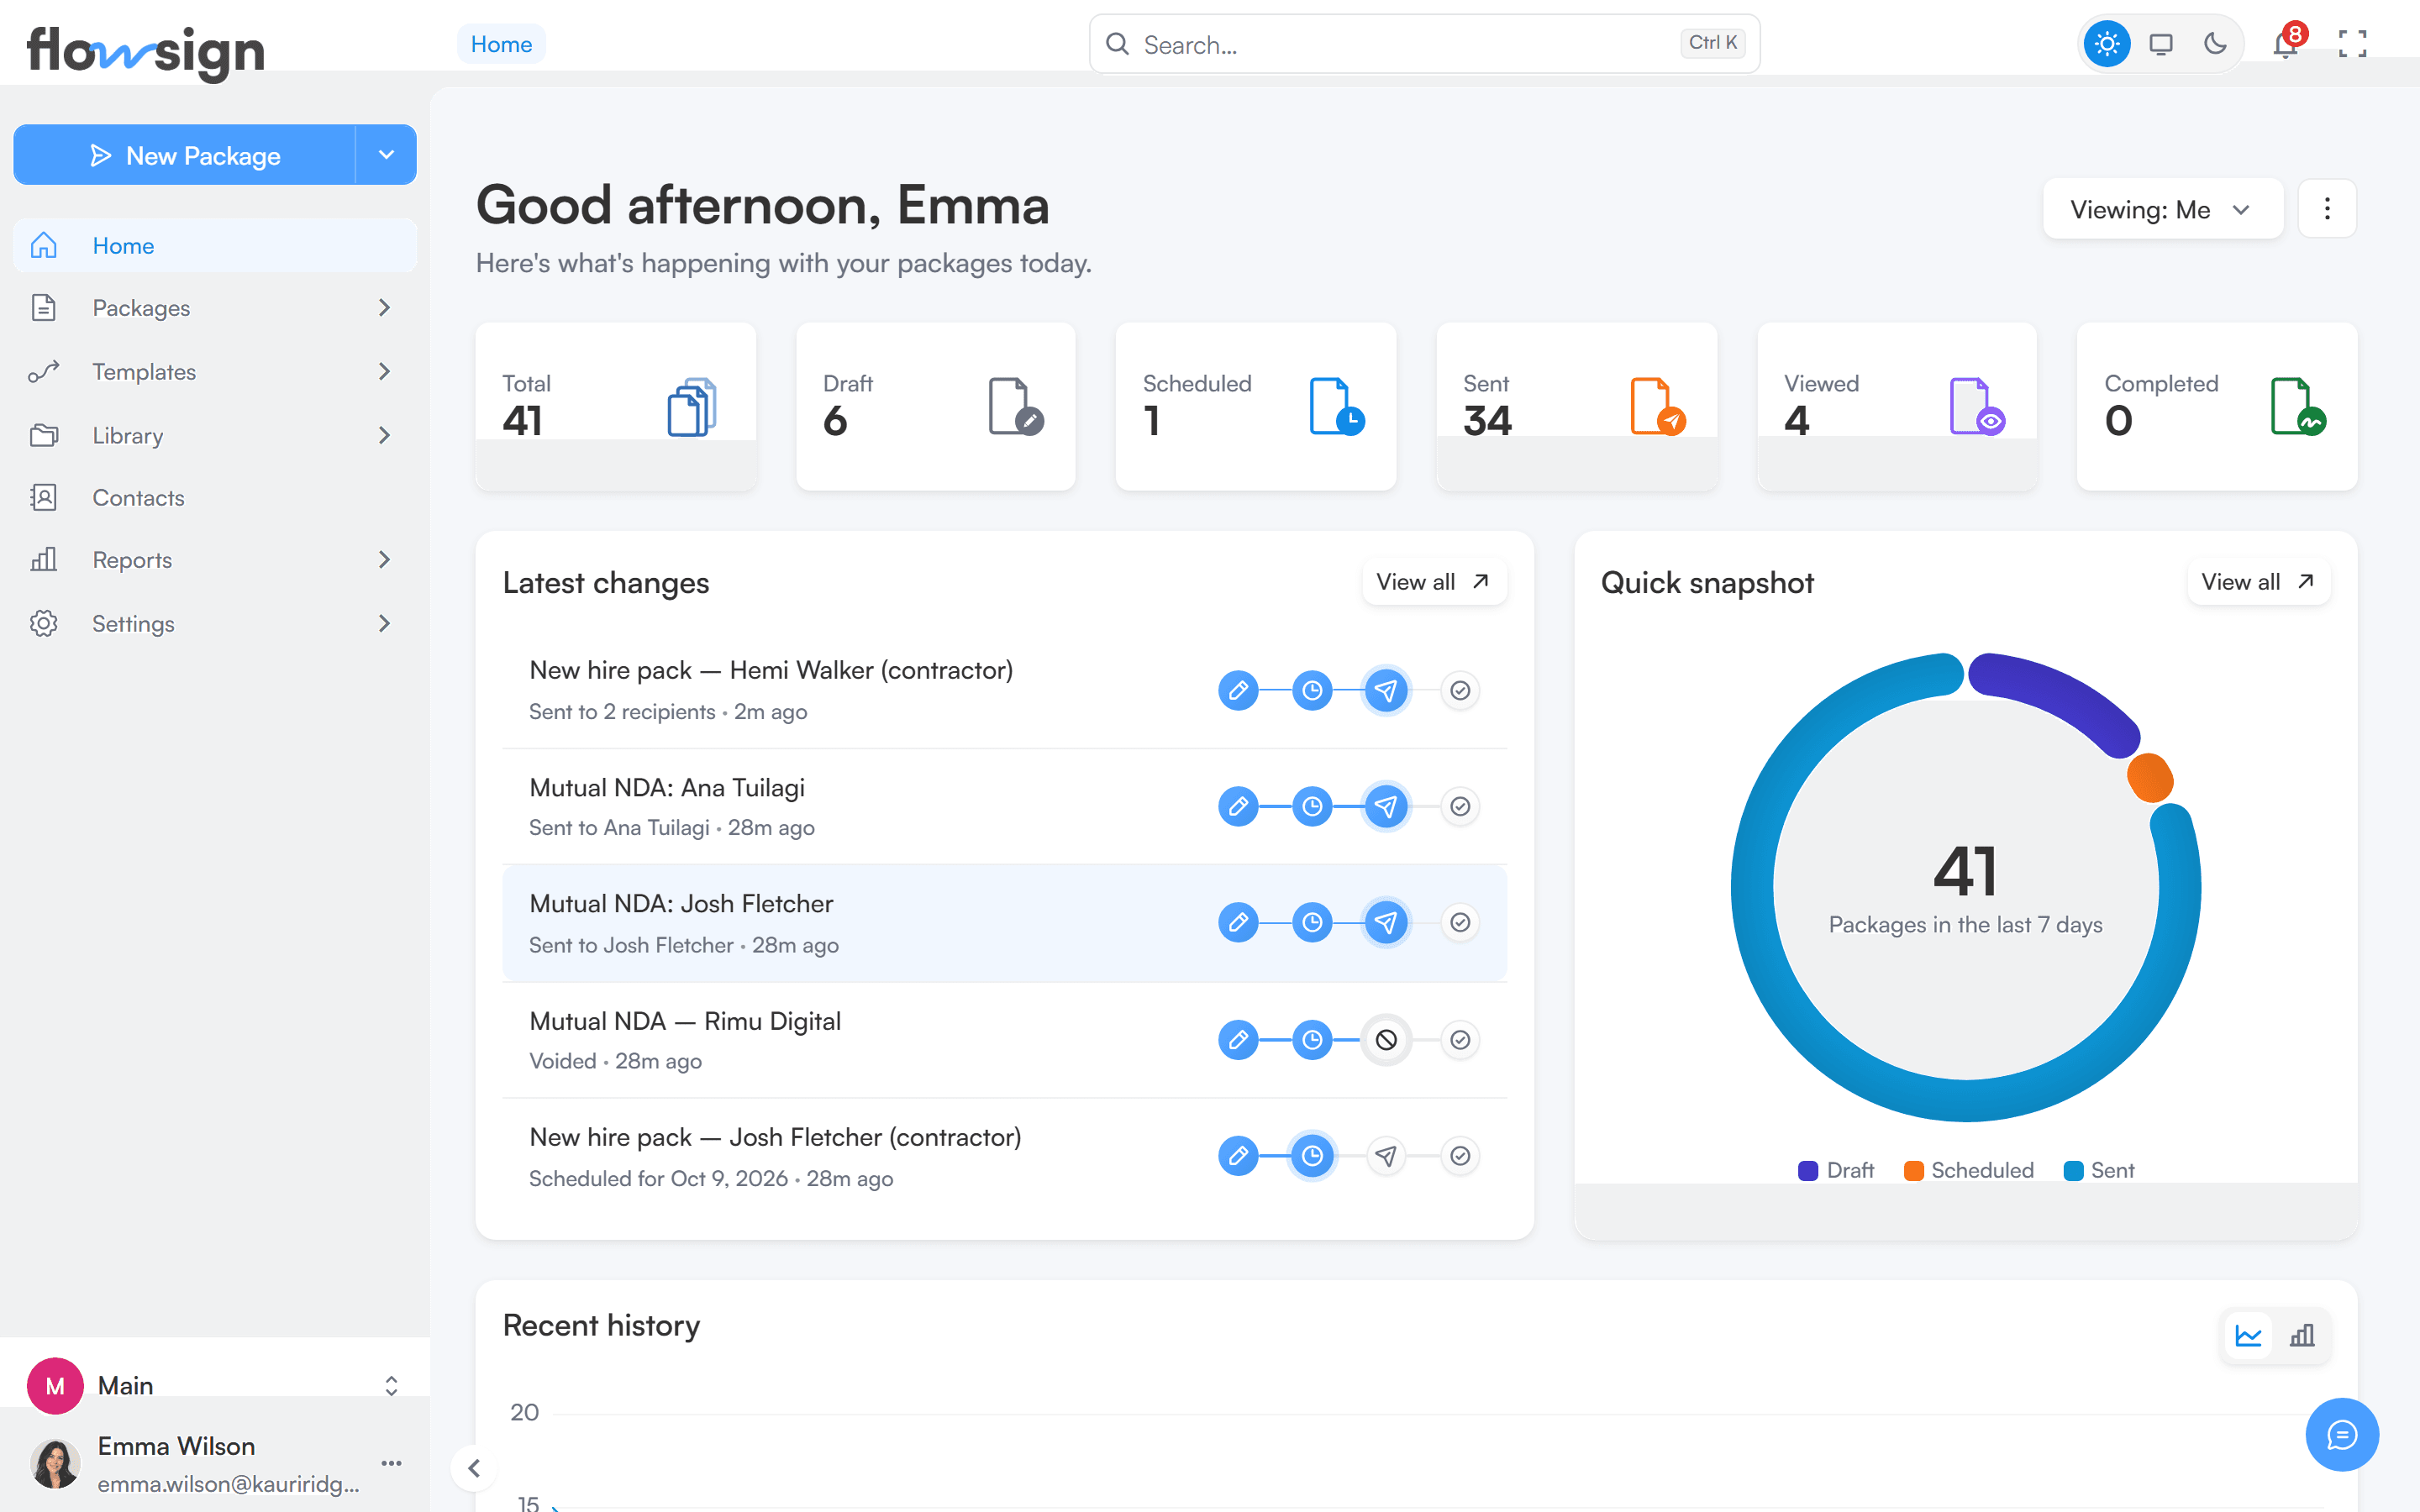The height and width of the screenshot is (1512, 2420).
Task: Open the Viewing: Me dropdown
Action: [2163, 209]
